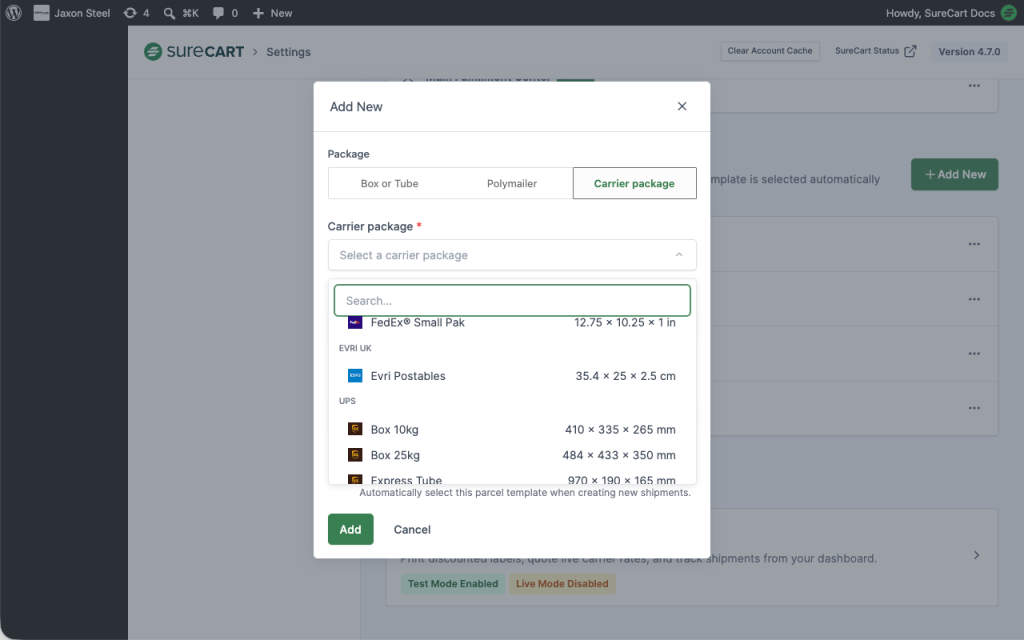Select the Box or Tube package type
1024x640 pixels.
click(389, 184)
